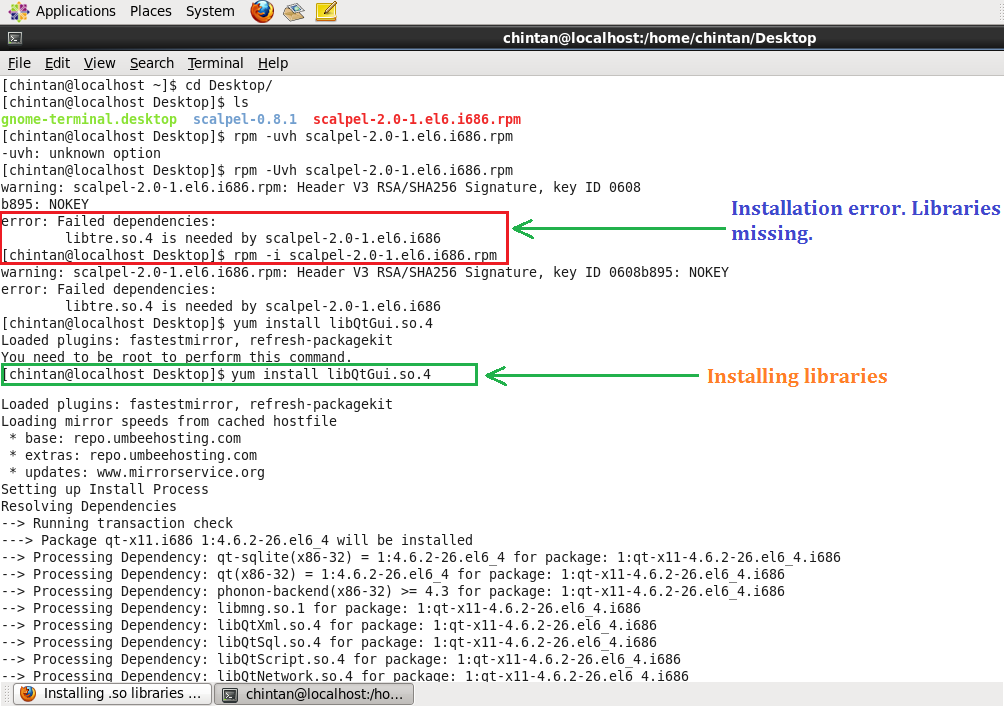Viewport: 1004px width, 706px height.
Task: Click the Firefox icon on the taskbar button
Action: coord(29,693)
